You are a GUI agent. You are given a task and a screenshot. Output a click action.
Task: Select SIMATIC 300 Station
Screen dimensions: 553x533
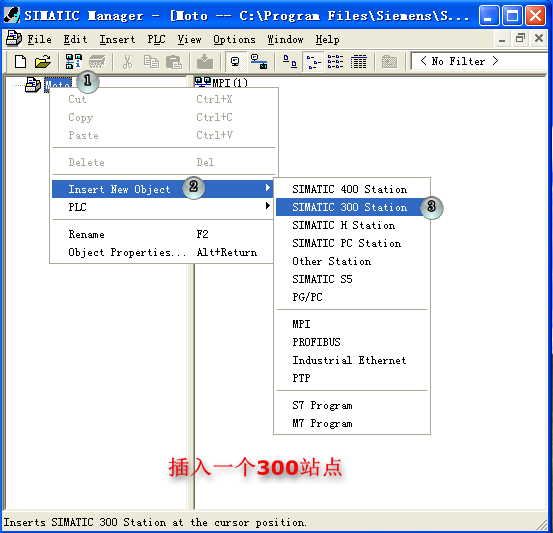pyautogui.click(x=352, y=207)
